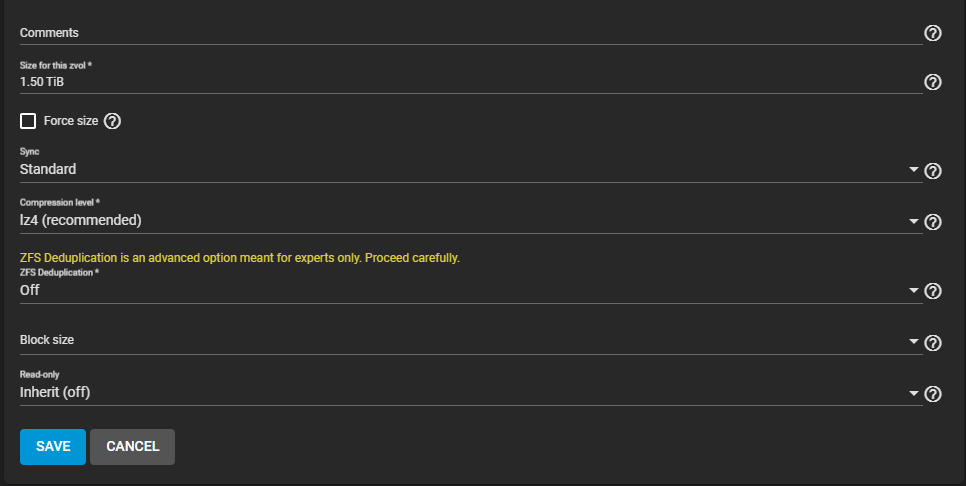Image resolution: width=966 pixels, height=486 pixels.
Task: Open ZFS Deduplication help icon
Action: click(x=933, y=291)
